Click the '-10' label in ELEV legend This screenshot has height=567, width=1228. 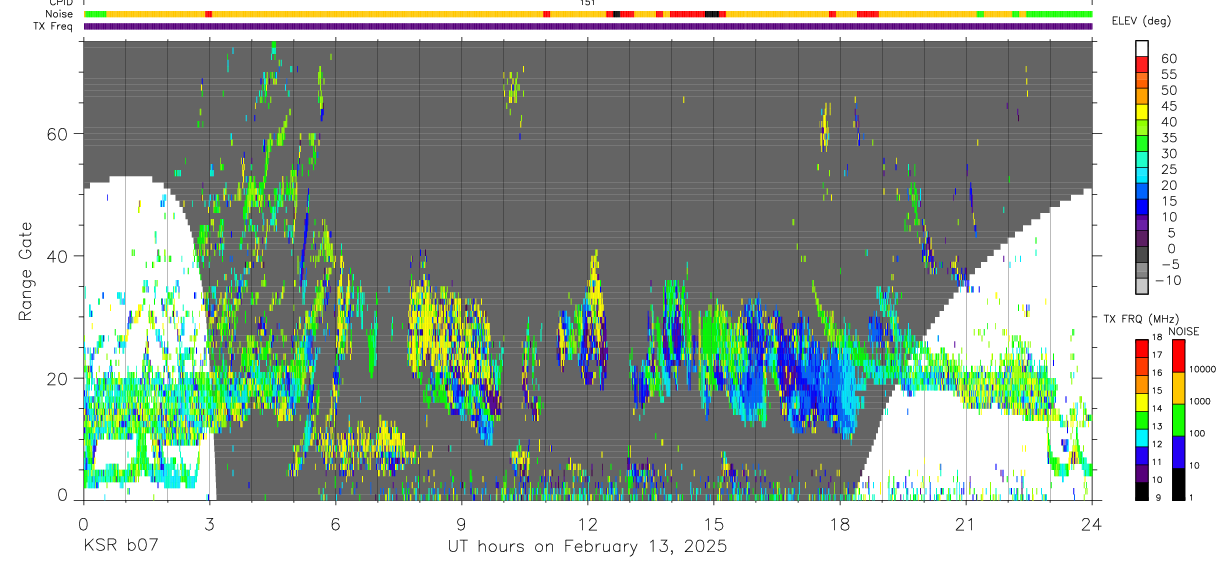click(x=1167, y=280)
